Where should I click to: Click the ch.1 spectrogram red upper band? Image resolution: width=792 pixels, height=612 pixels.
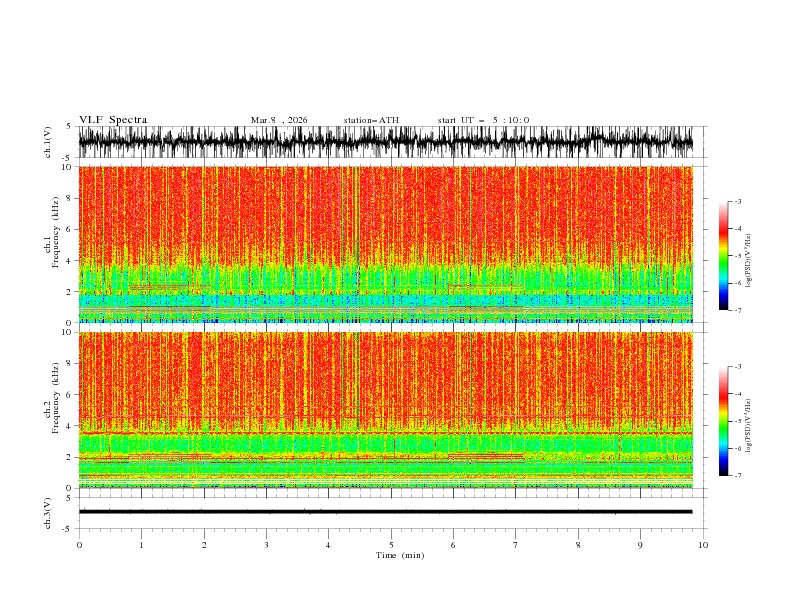(x=385, y=215)
